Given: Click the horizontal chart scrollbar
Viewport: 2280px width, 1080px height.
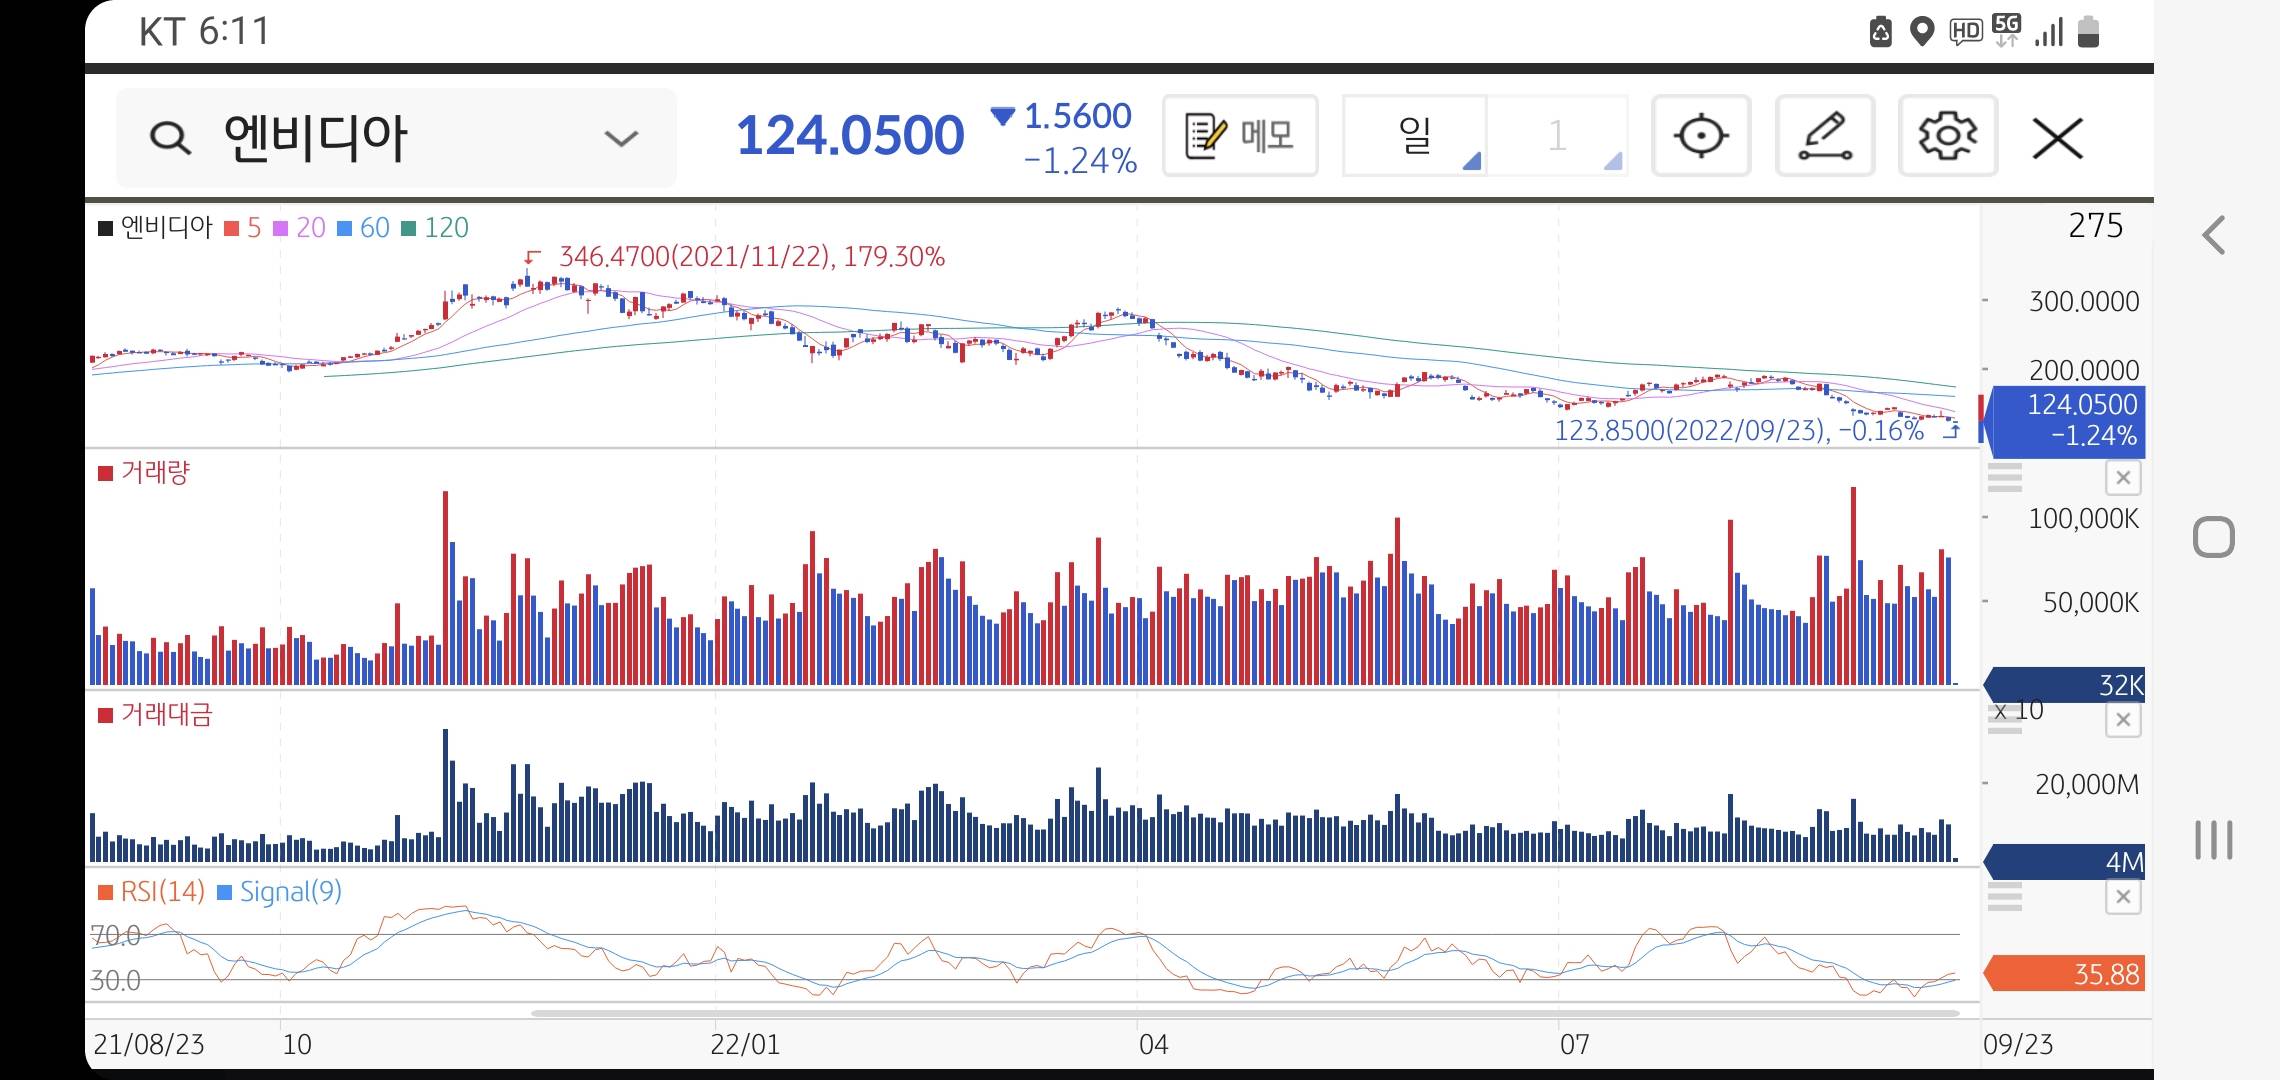Looking at the screenshot, I should (1244, 1013).
